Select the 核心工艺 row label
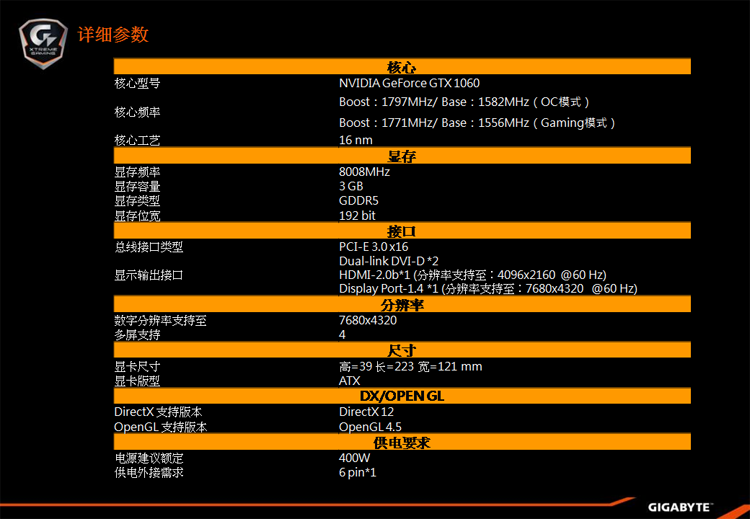The width and height of the screenshot is (750, 519). [x=137, y=141]
